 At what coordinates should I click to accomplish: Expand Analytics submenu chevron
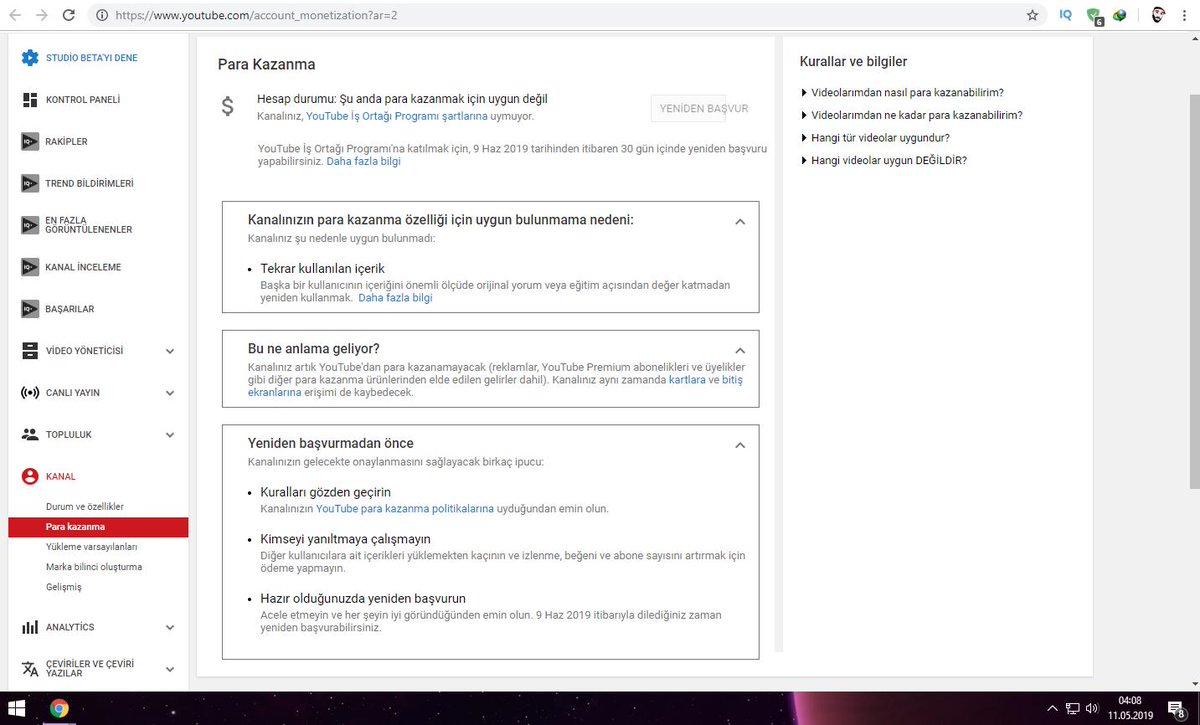tap(170, 627)
